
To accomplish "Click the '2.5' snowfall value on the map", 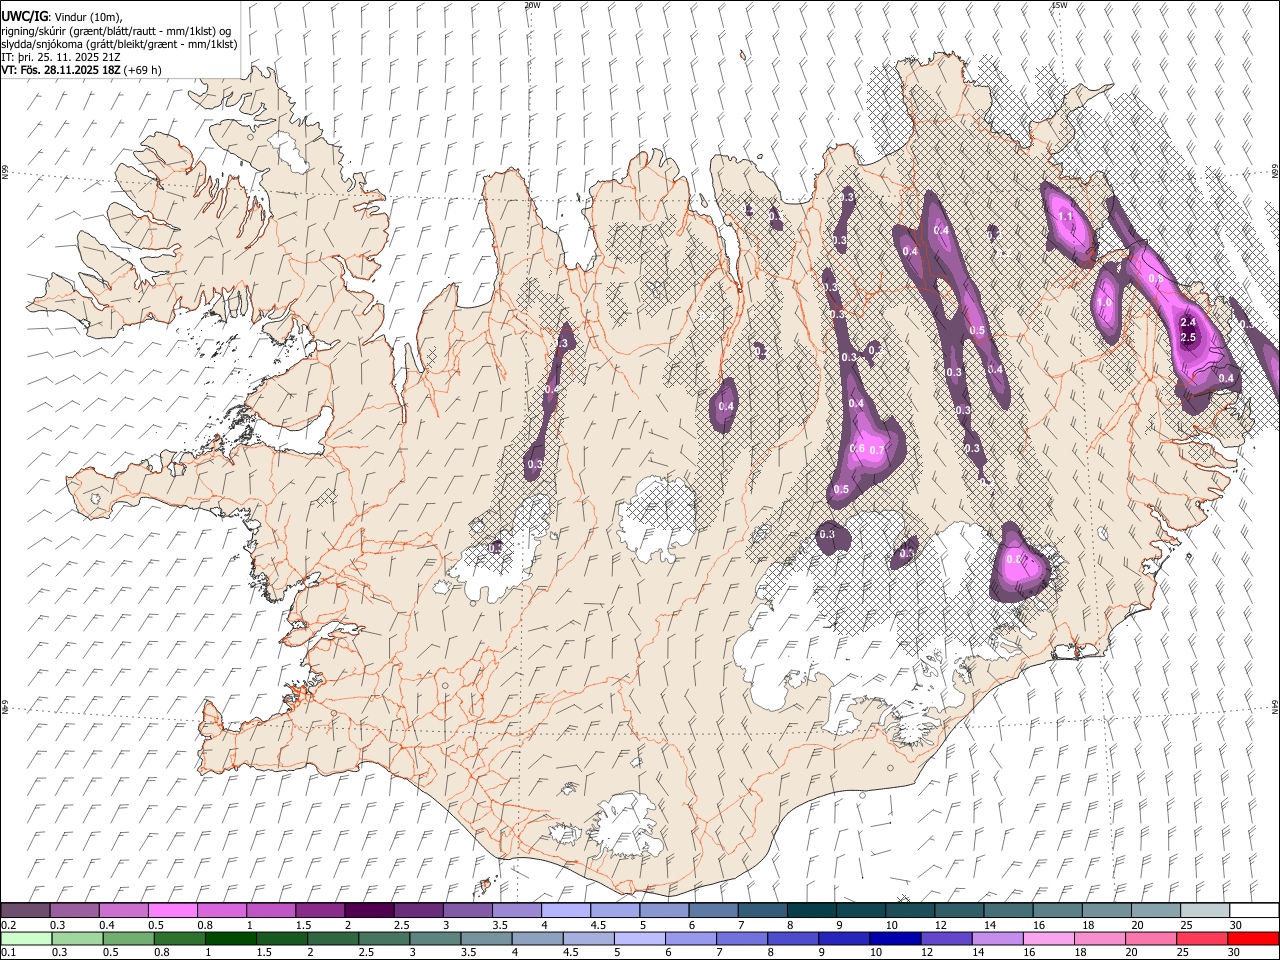I will [x=1188, y=338].
